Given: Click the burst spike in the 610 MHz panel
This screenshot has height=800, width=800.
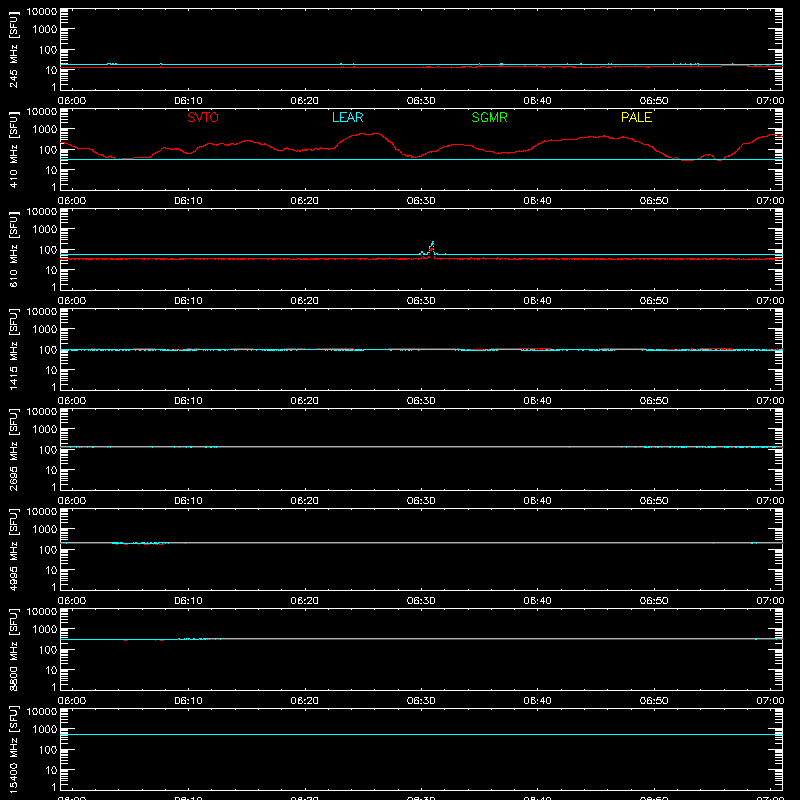Looking at the screenshot, I should [432, 248].
